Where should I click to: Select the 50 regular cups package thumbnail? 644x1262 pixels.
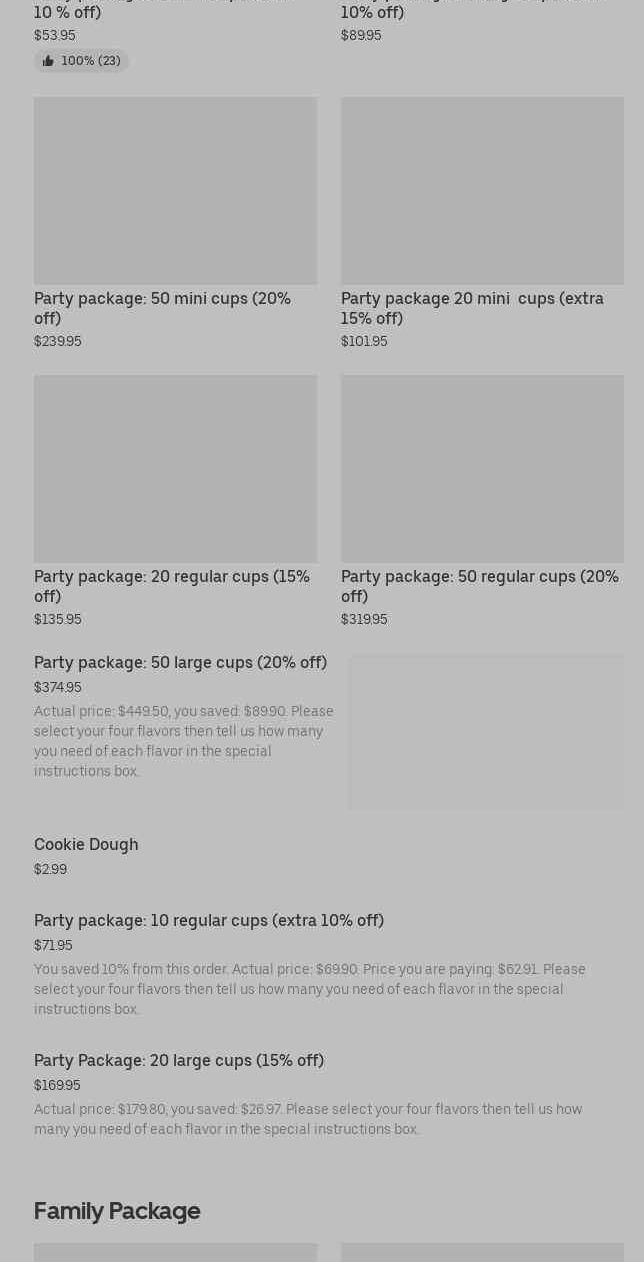coord(482,468)
